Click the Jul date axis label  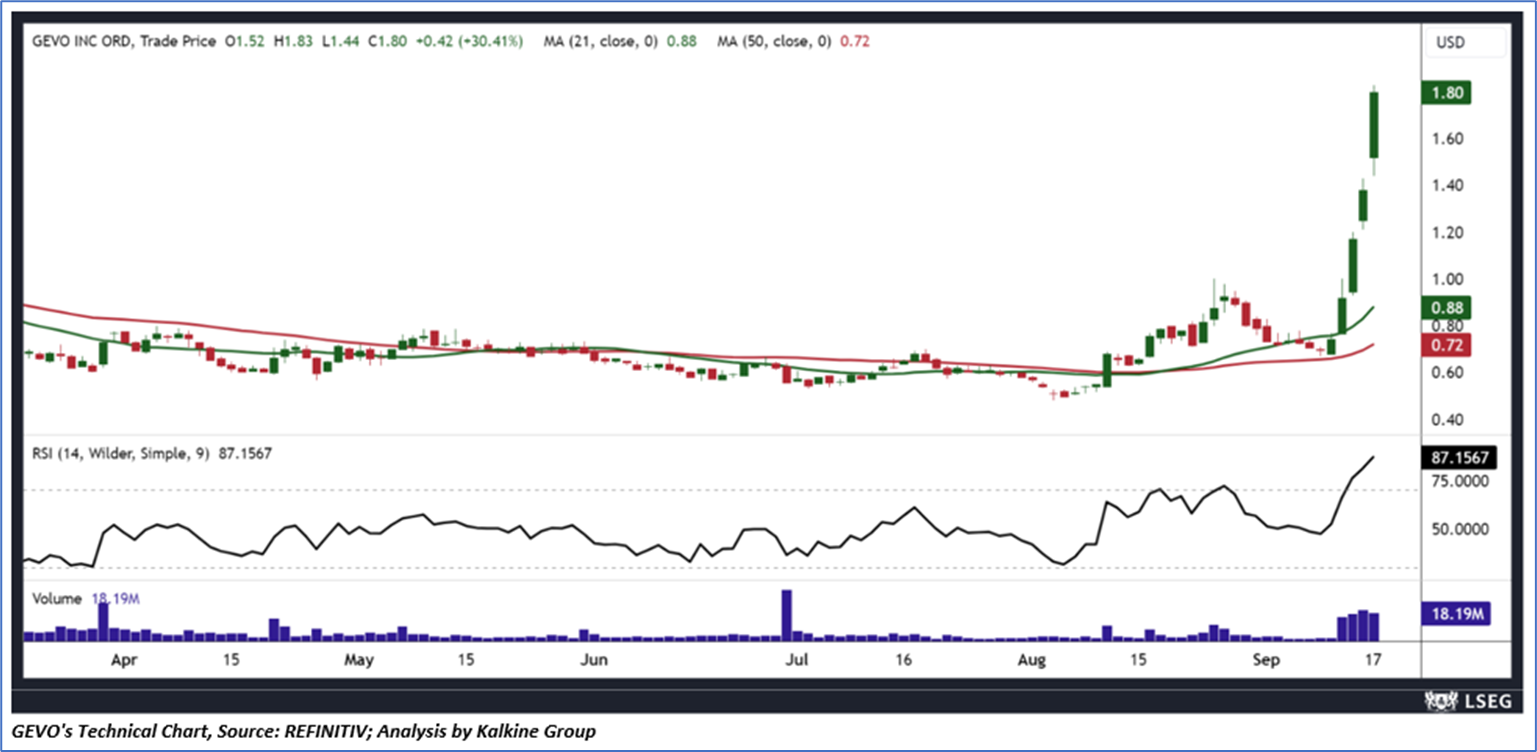point(797,661)
